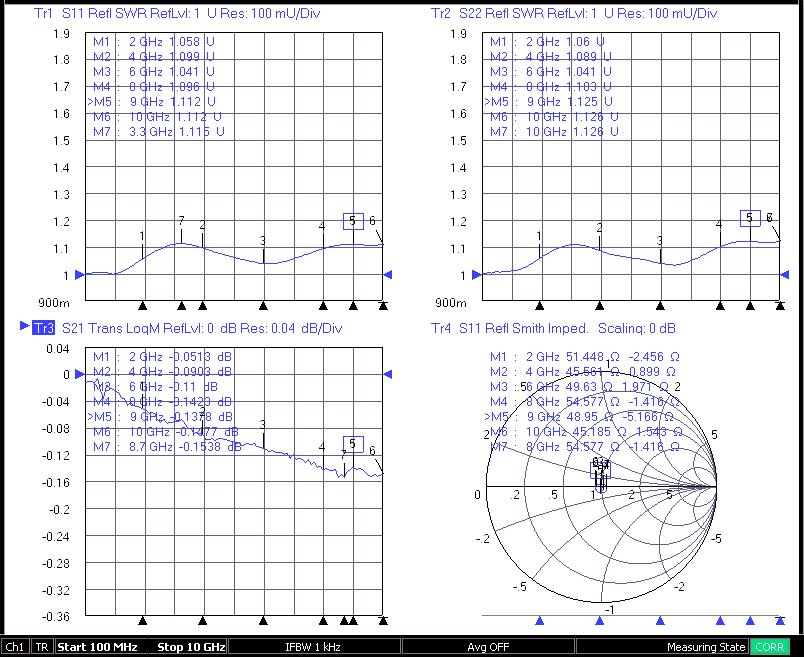Click Tr4 blue axis triangle for 6 GHz marker
This screenshot has height=657, width=804.
pyautogui.click(x=660, y=621)
